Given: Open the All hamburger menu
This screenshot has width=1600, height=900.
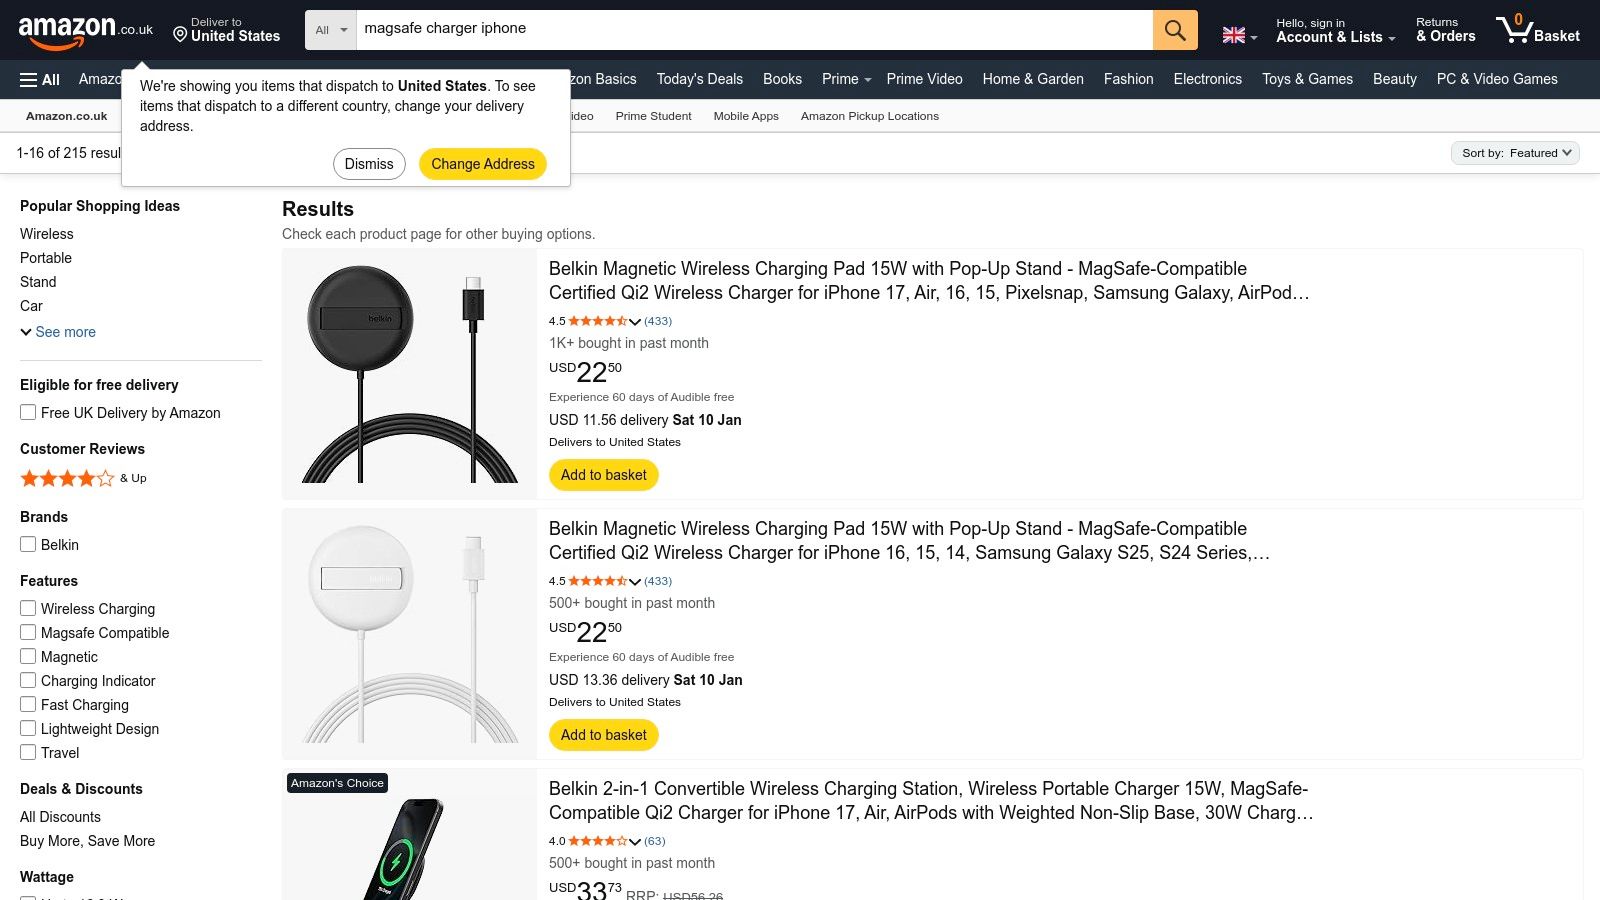Looking at the screenshot, I should tap(38, 79).
